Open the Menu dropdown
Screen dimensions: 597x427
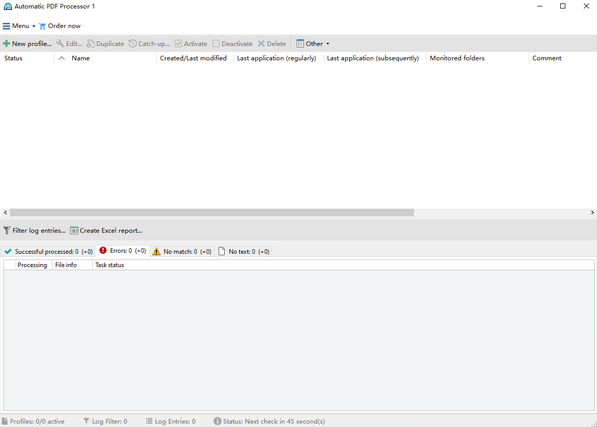(x=19, y=26)
